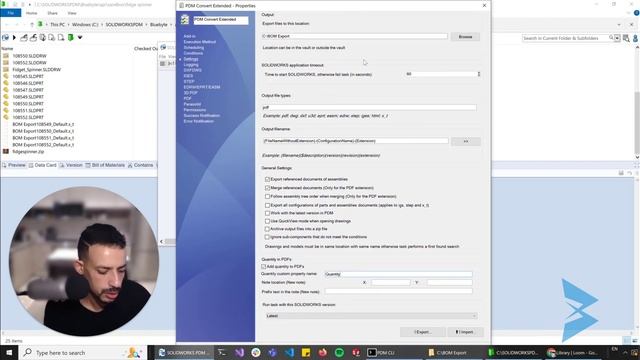
Task: Expand the Explorer search box dropdown
Action: [x=617, y=38]
